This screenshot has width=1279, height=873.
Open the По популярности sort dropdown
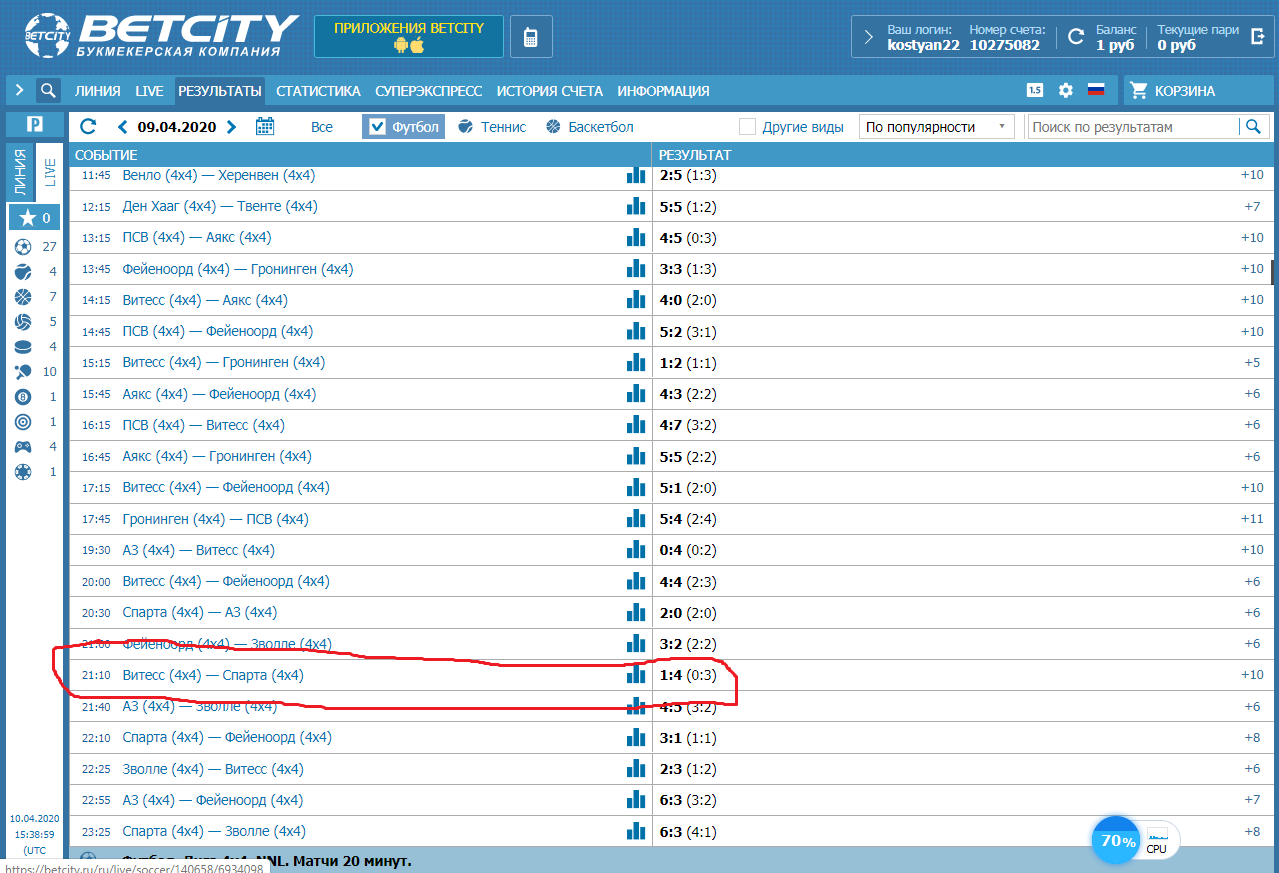point(935,127)
